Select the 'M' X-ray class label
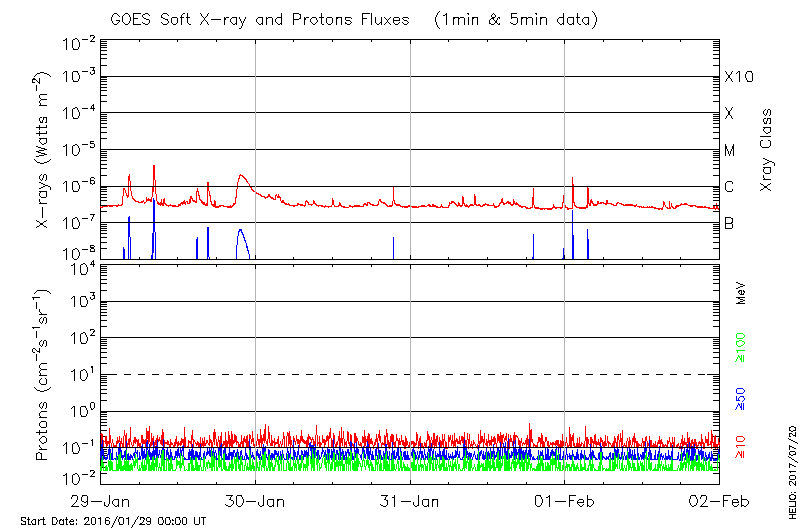This screenshot has width=800, height=530. (730, 150)
